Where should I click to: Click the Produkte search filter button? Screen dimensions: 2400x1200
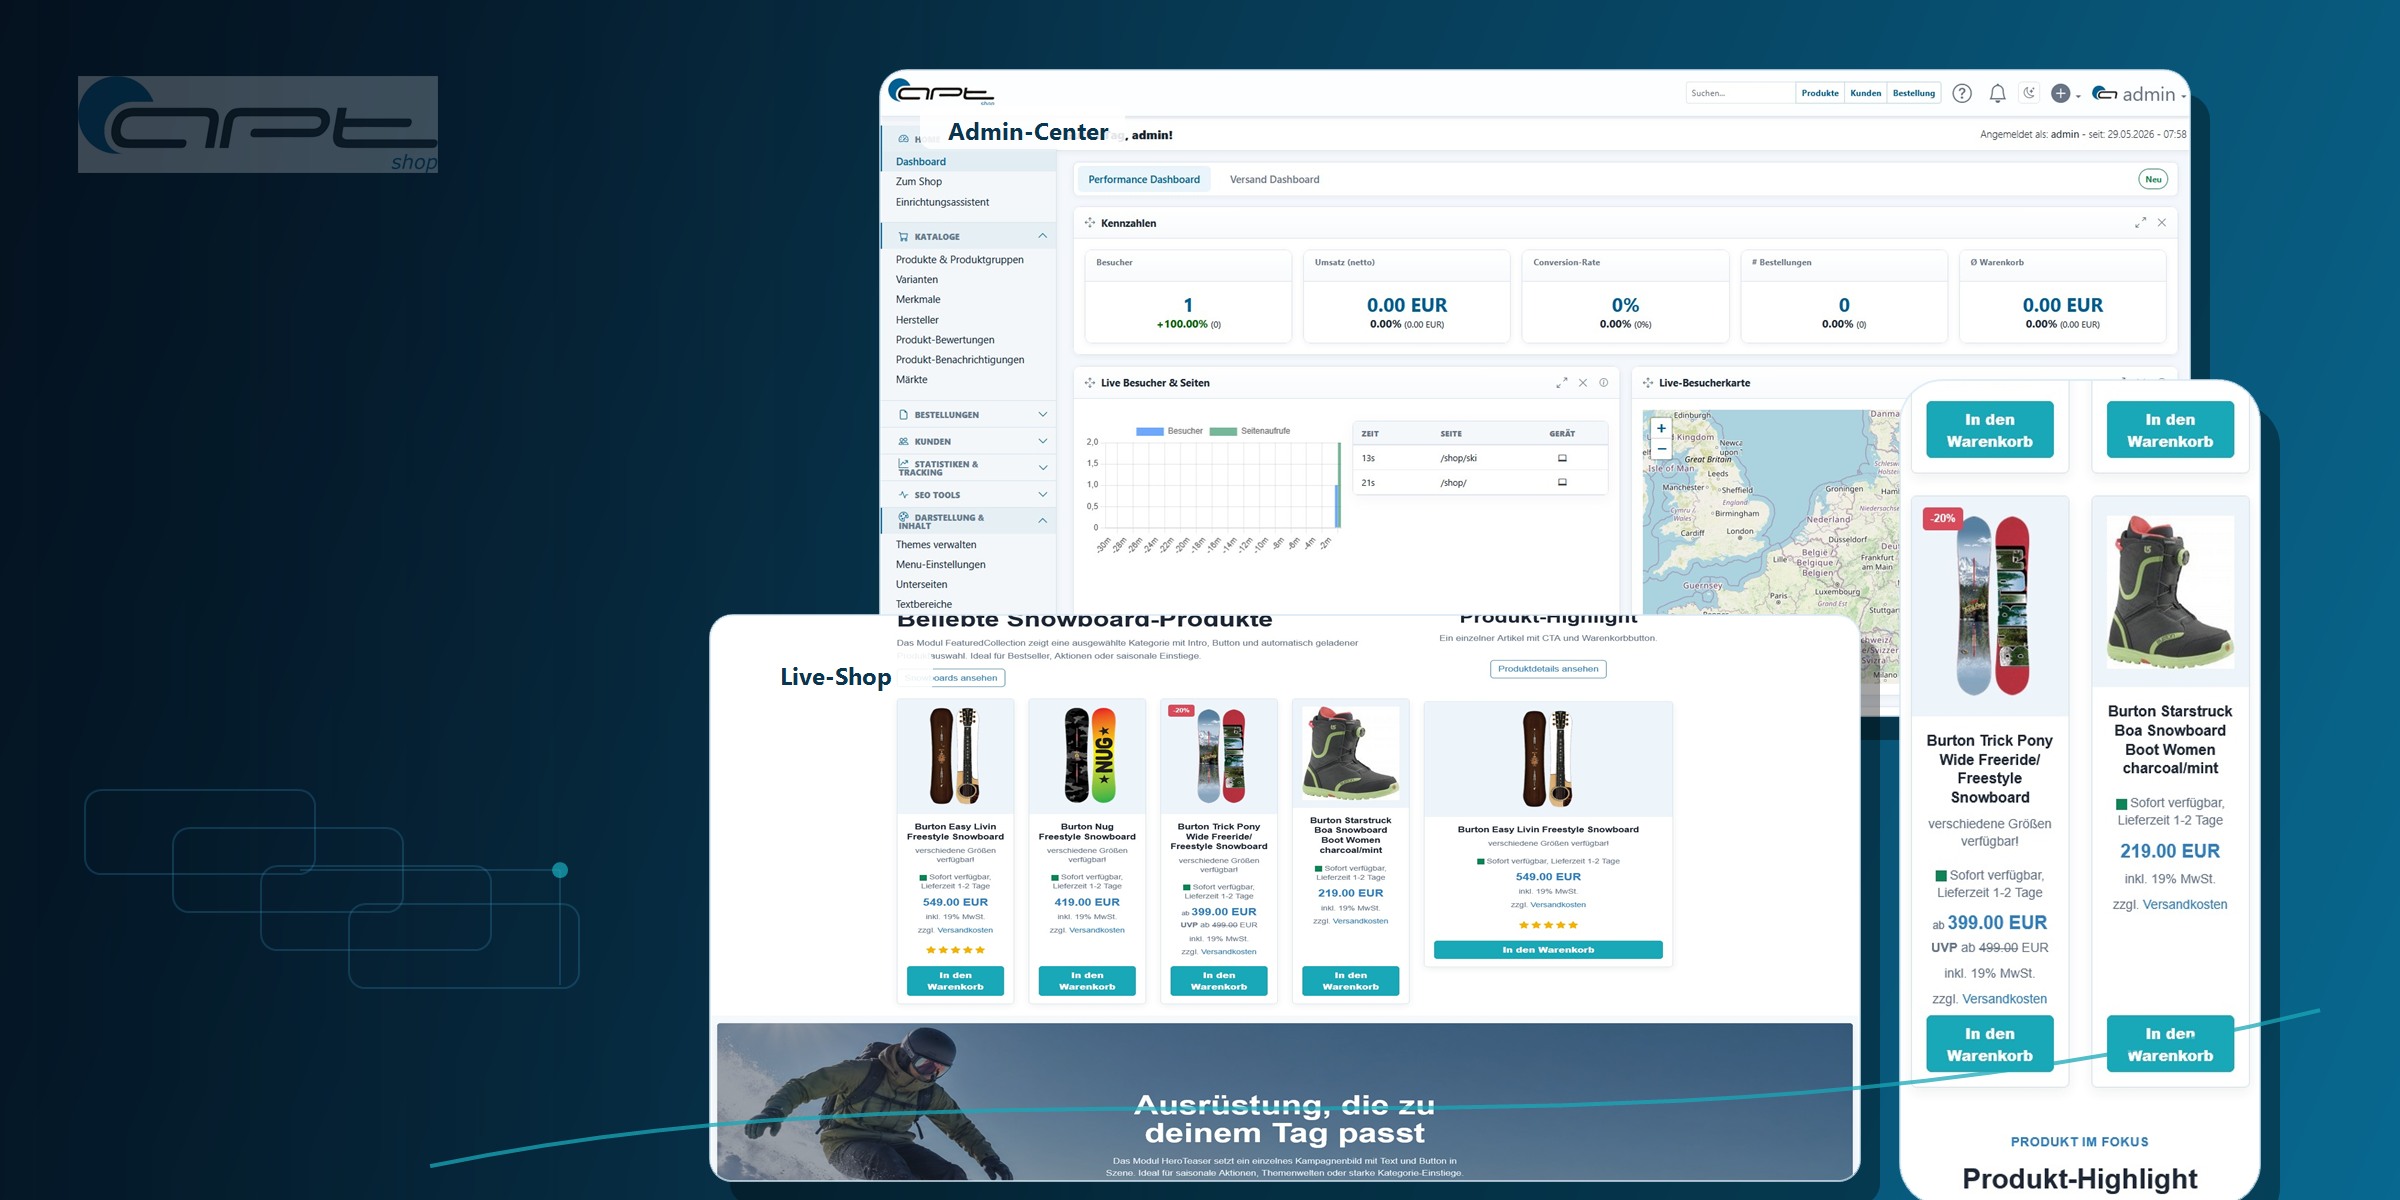(1820, 93)
